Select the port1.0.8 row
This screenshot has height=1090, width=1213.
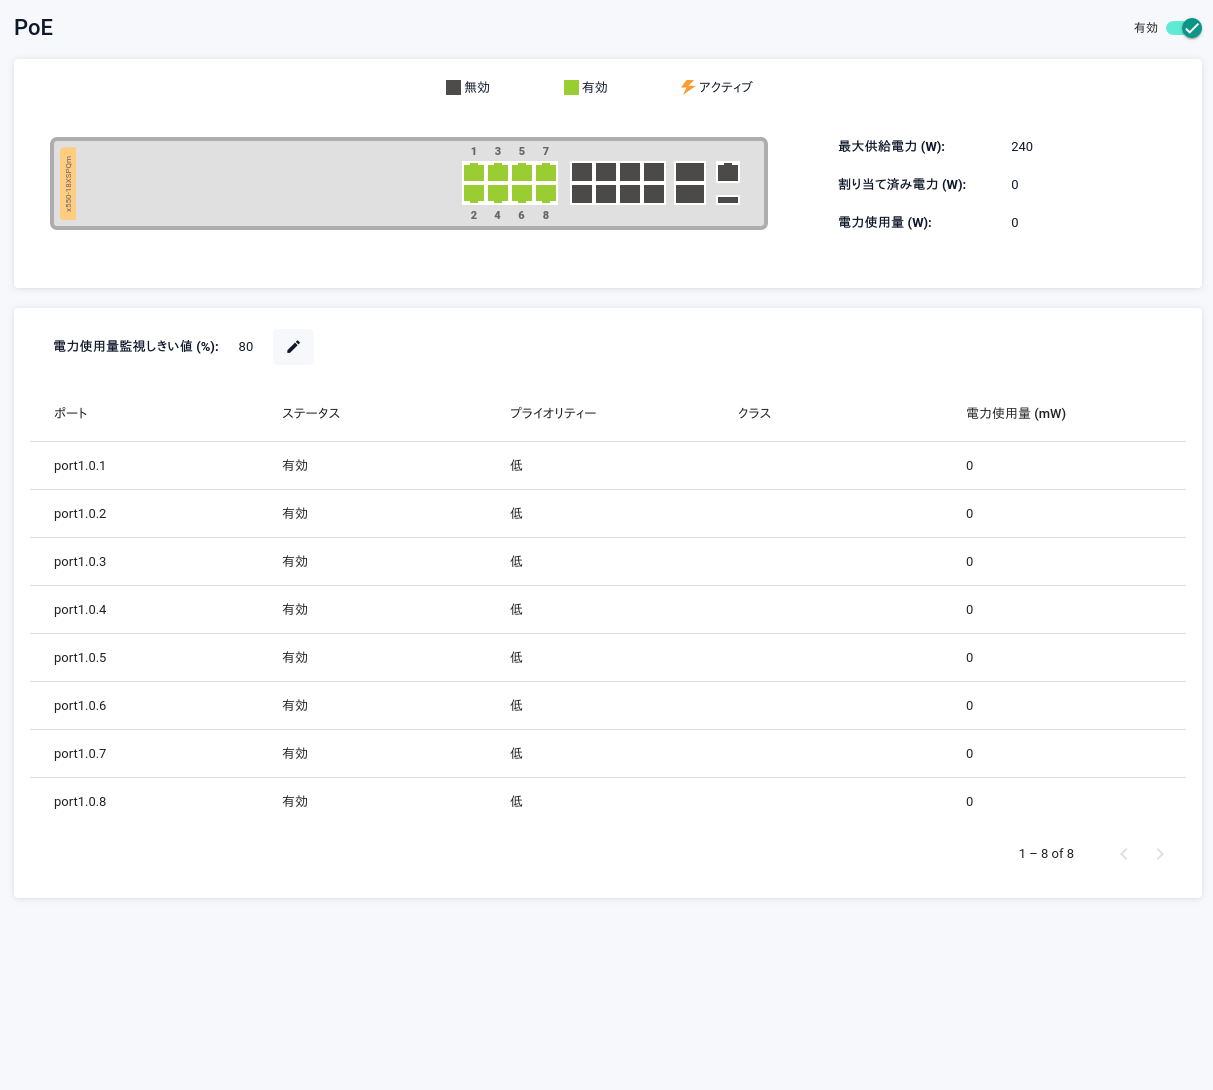click(x=608, y=802)
